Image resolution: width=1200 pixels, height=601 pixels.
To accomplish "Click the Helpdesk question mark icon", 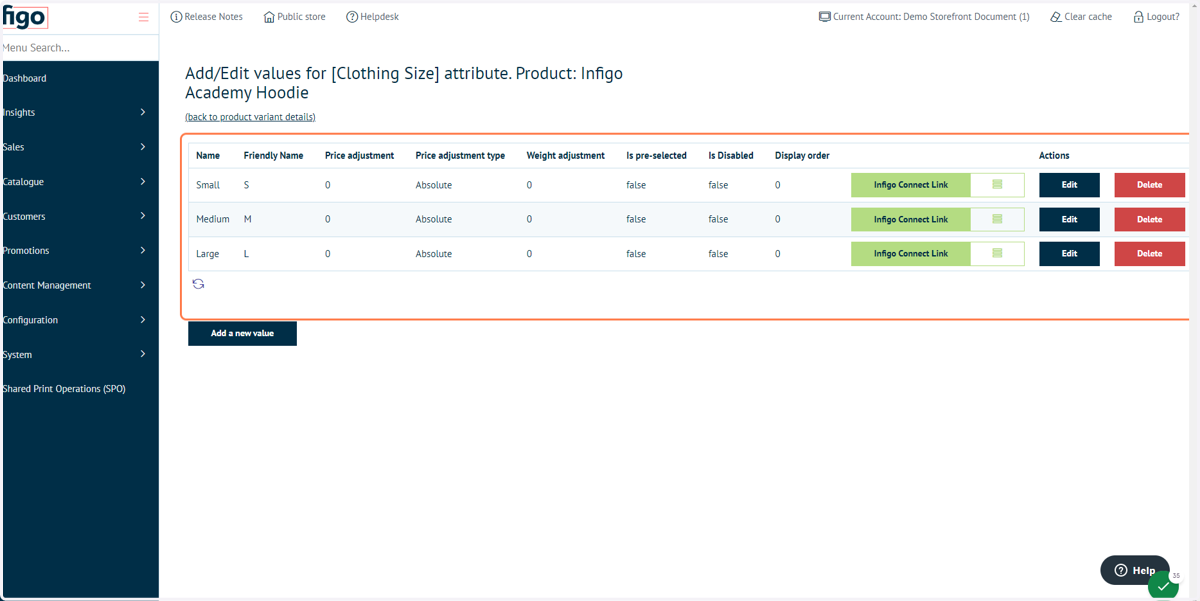I will pos(352,17).
